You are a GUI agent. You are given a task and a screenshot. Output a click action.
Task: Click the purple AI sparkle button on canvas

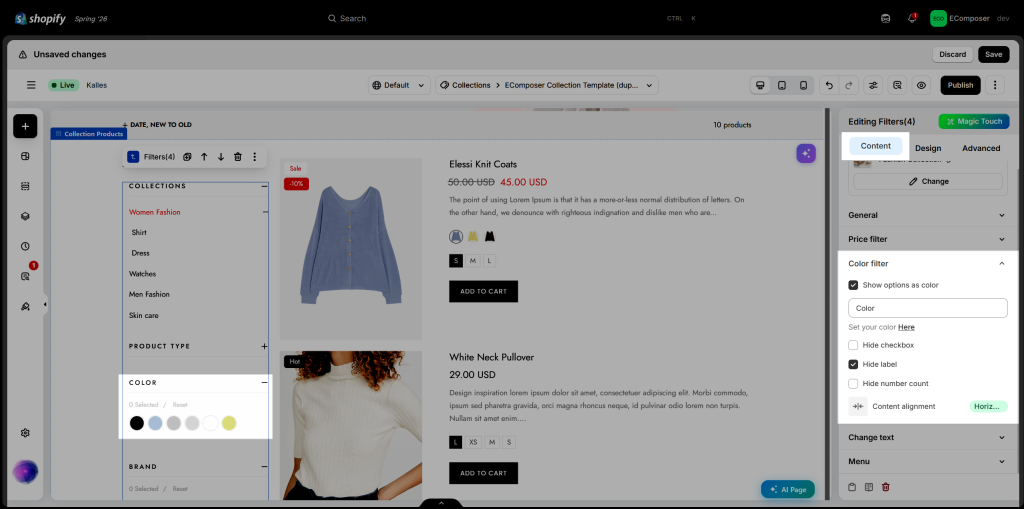point(806,154)
